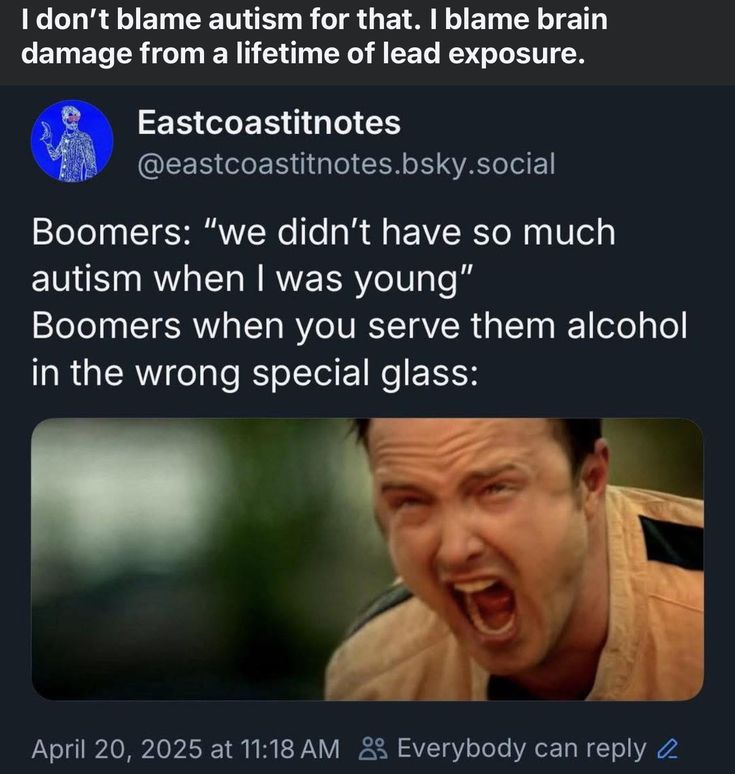Click the line "Boomers when you serve them alcohol"
This screenshot has height=774, width=735.
point(359,327)
